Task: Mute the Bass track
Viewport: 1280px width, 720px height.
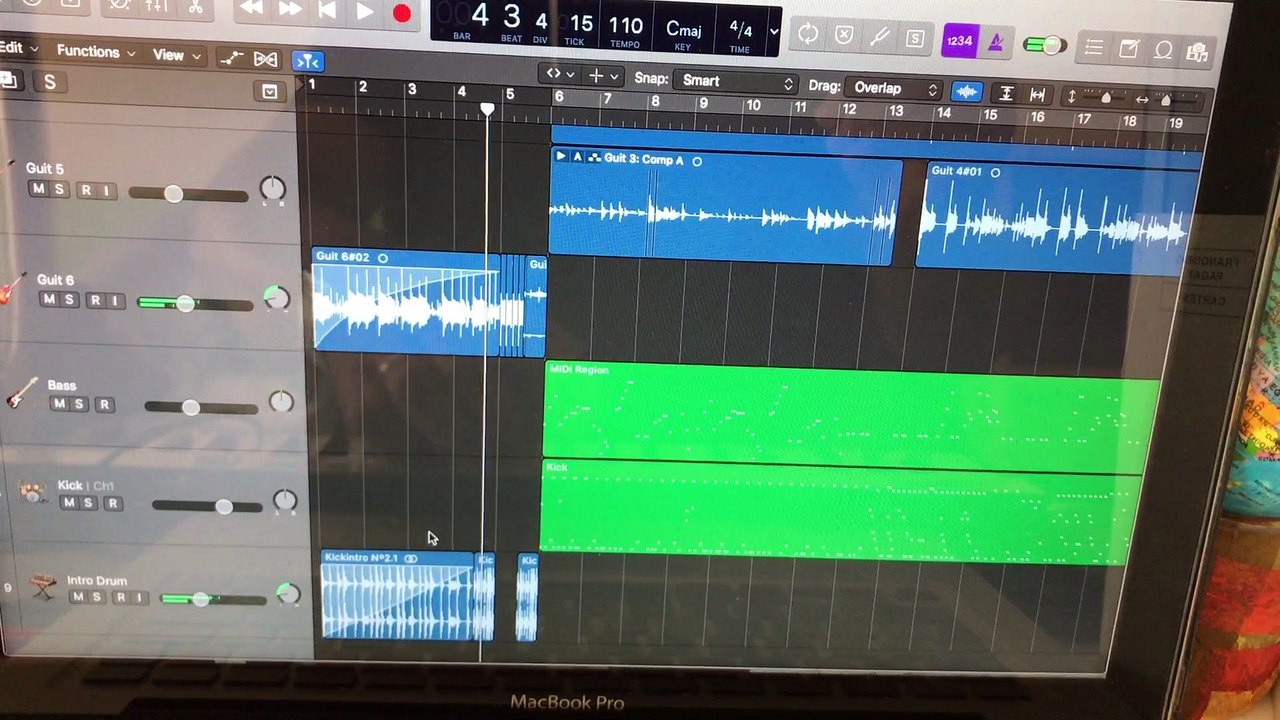Action: 59,403
